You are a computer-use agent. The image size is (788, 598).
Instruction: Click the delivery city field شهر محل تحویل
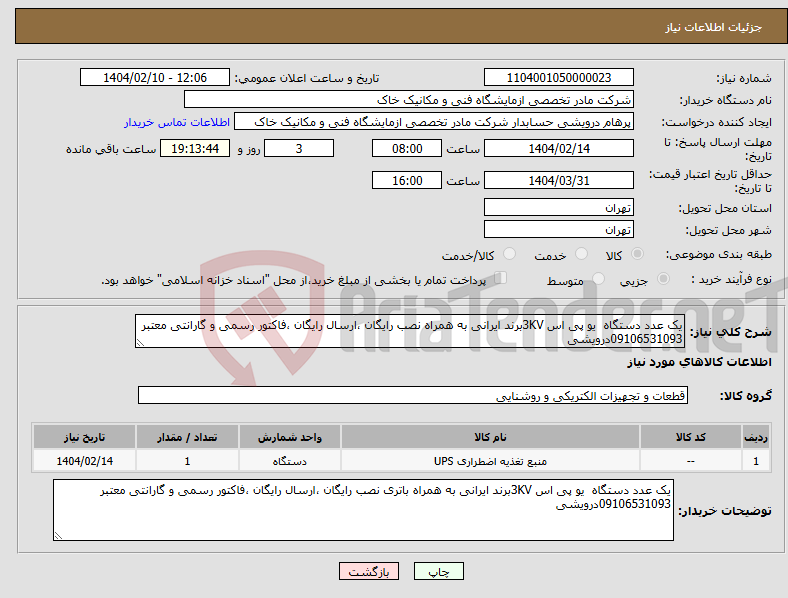tap(559, 229)
